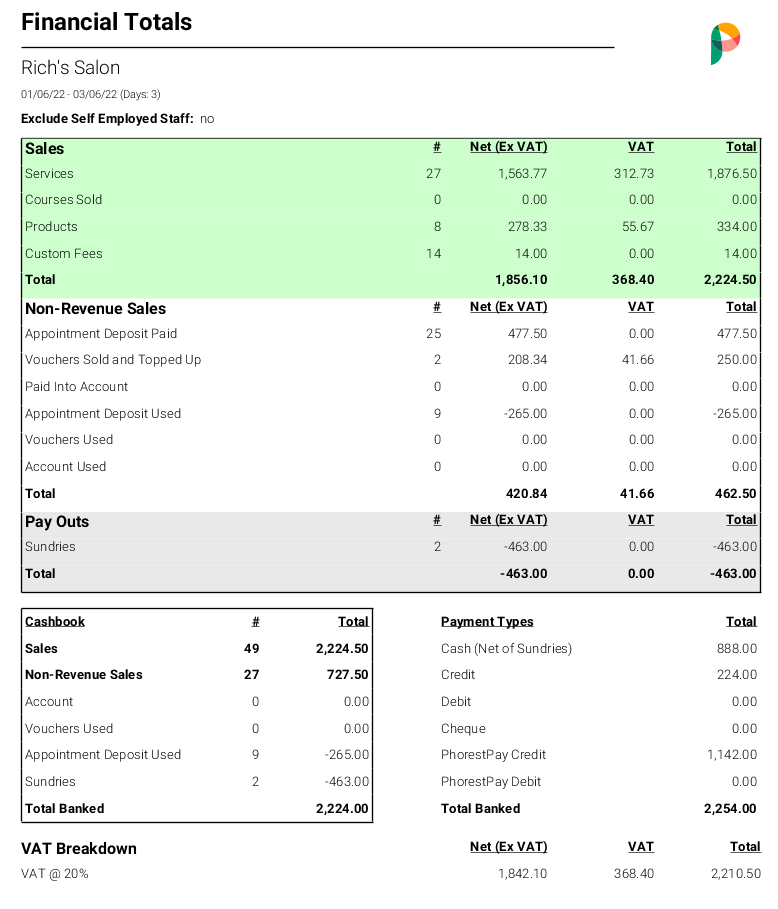Viewport: 778px width, 909px height.
Task: Click the Phorest logo icon
Action: [x=725, y=43]
